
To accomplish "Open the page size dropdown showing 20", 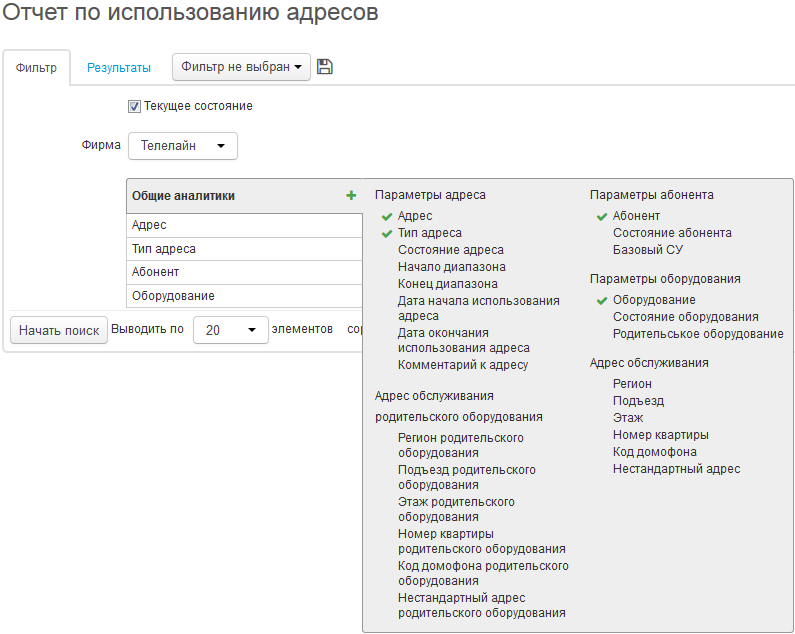I will click(x=230, y=329).
